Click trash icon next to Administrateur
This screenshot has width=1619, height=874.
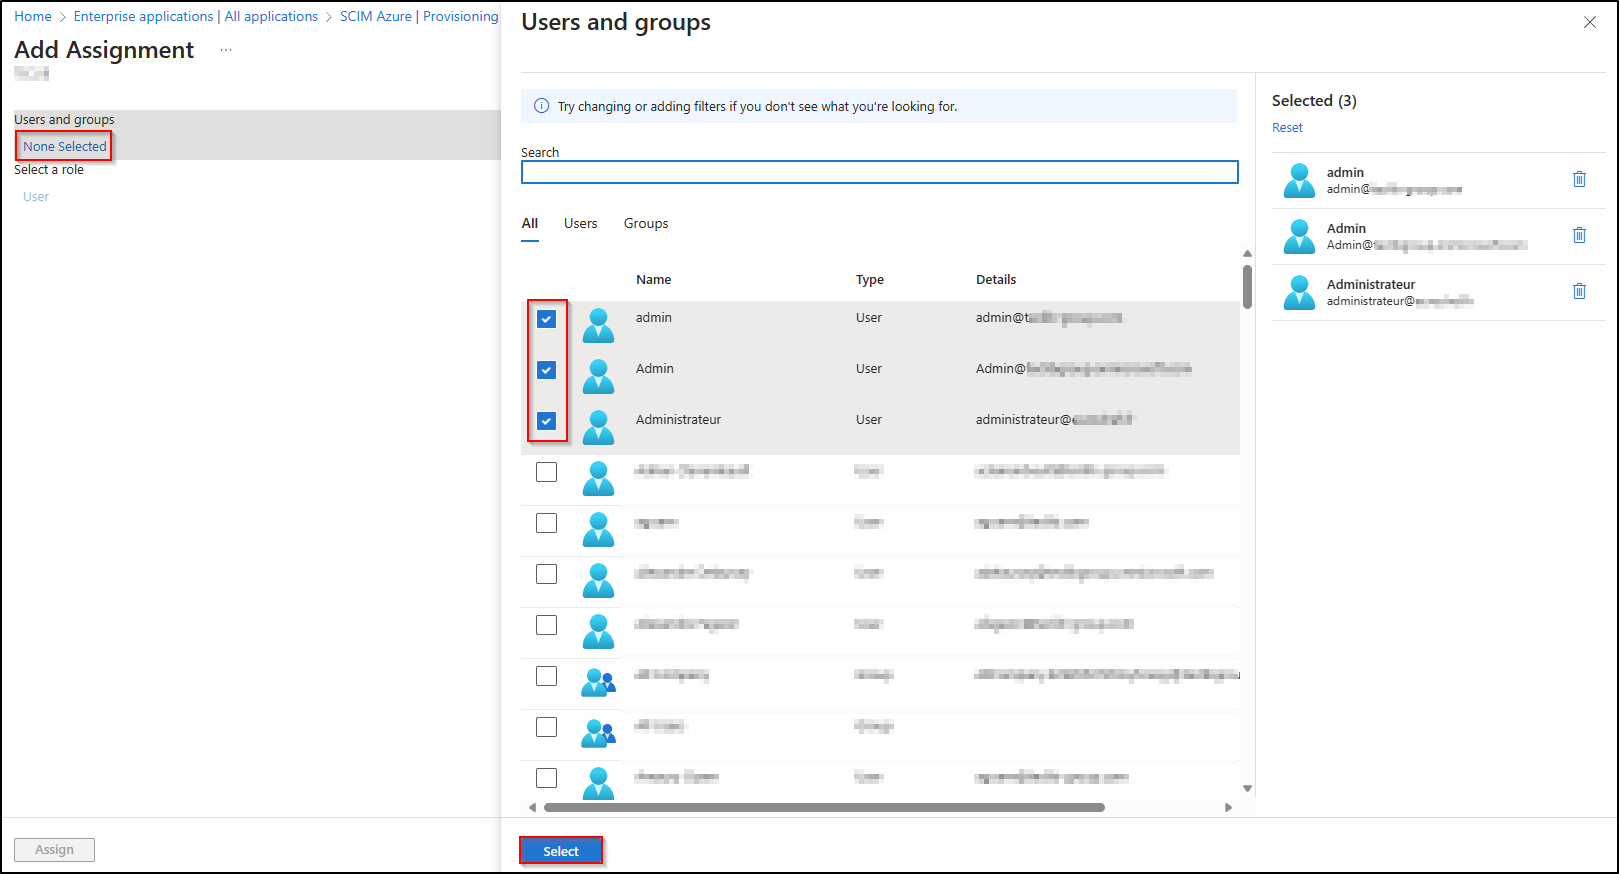(x=1579, y=291)
